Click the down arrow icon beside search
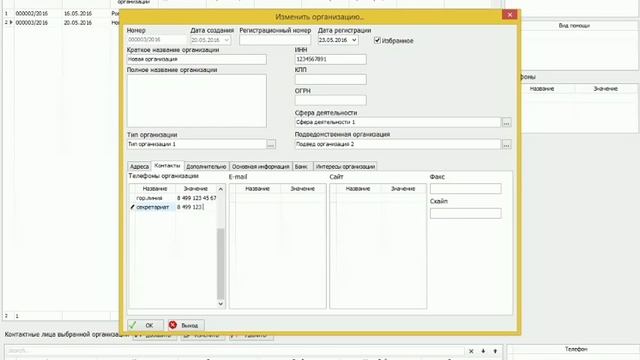Screen dimensions: 640x360 [x=483, y=351]
